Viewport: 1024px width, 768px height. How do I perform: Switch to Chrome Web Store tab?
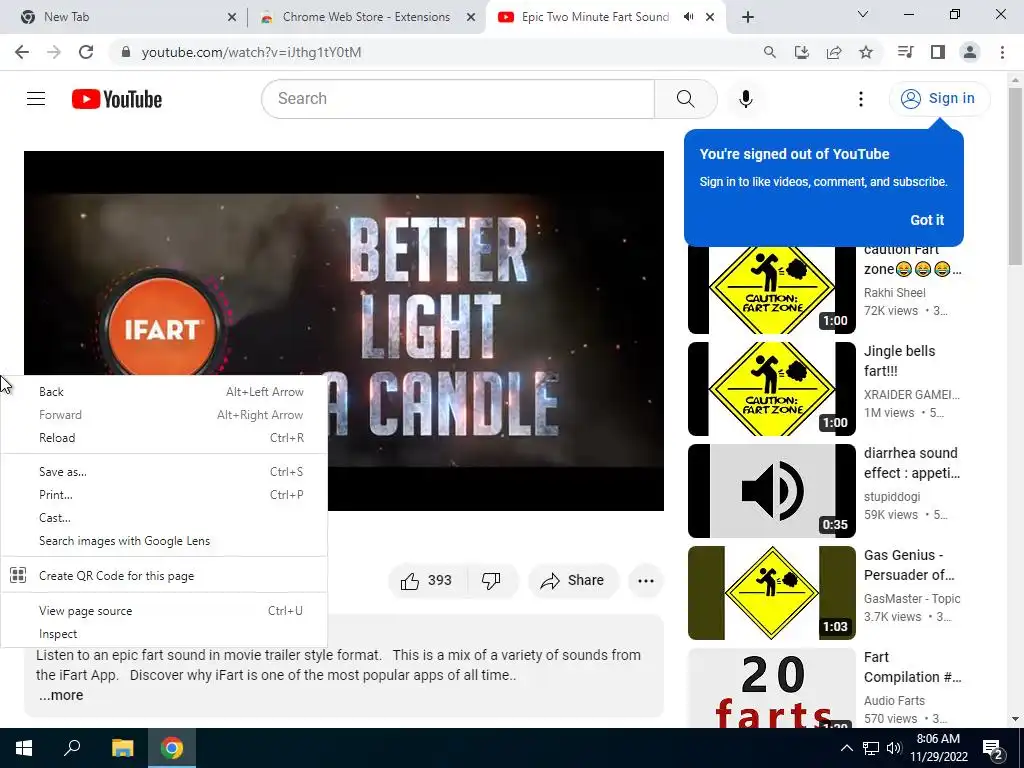coord(366,17)
